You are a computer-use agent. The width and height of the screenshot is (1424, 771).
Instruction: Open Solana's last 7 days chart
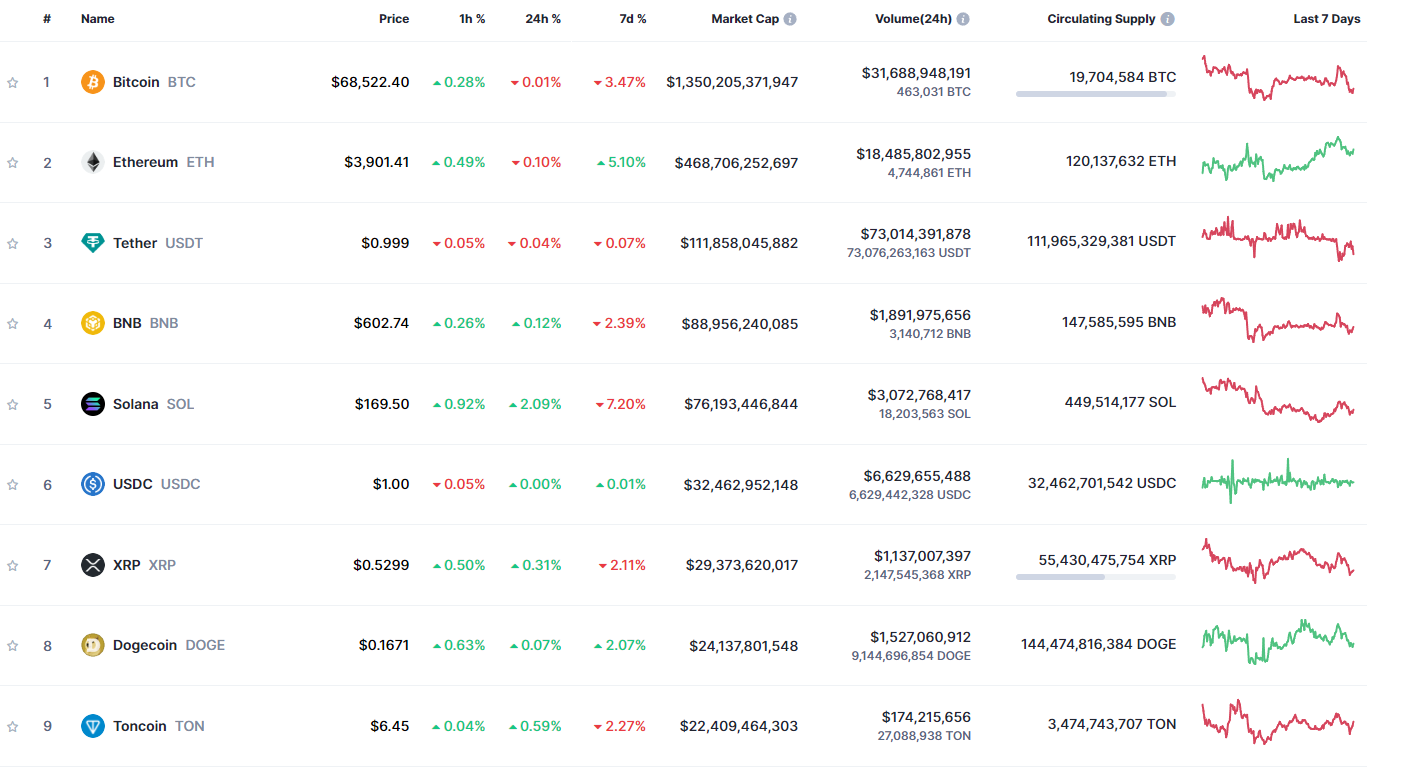tap(1277, 400)
